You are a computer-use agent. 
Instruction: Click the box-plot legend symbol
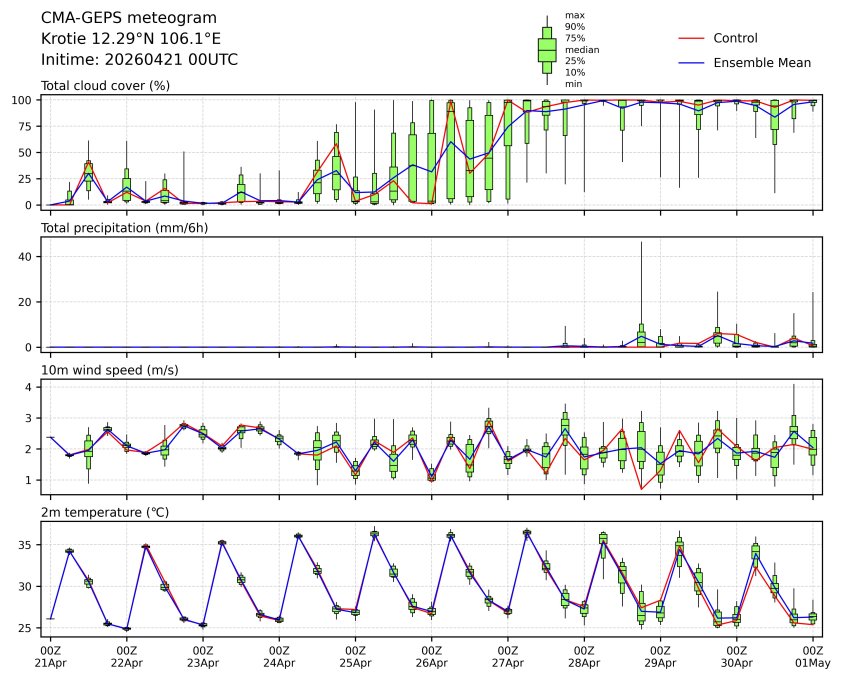(x=547, y=49)
